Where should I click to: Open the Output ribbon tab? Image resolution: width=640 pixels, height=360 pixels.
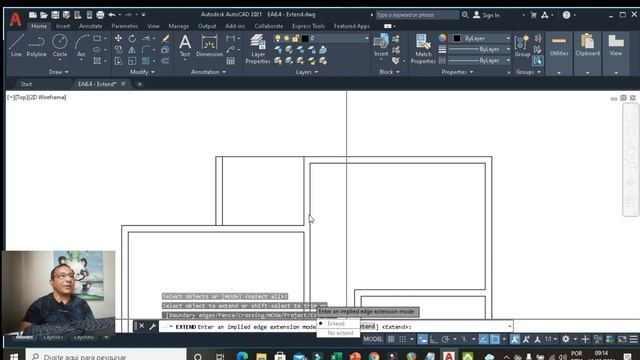pyautogui.click(x=207, y=26)
